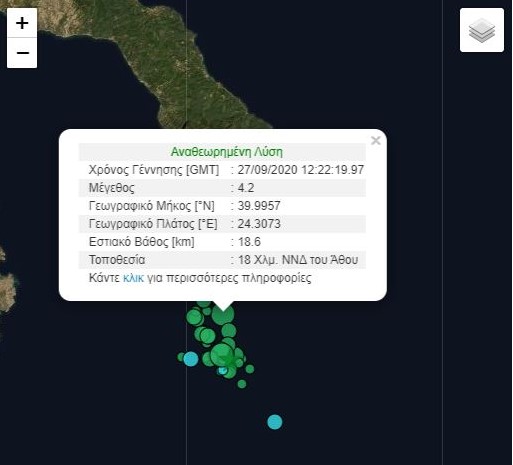The width and height of the screenshot is (513, 465).
Task: Select the cyan marker far south
Action: [x=275, y=422]
